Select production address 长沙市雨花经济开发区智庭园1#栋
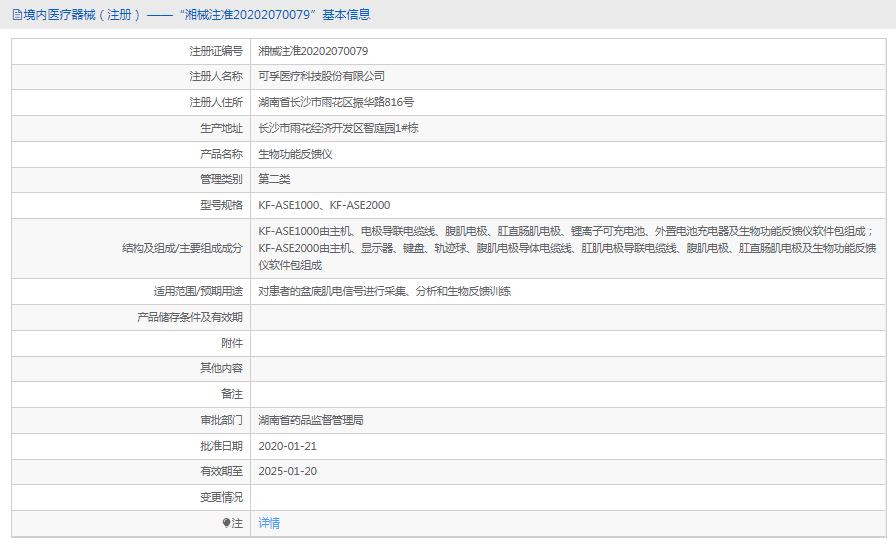 (338, 128)
